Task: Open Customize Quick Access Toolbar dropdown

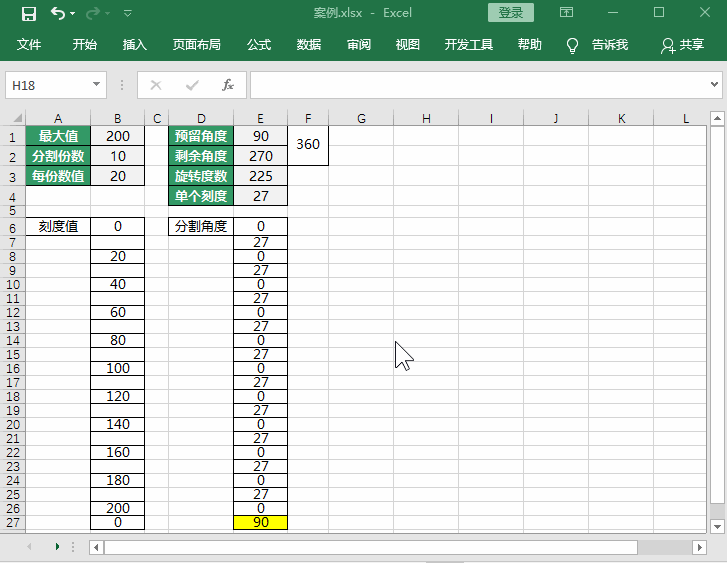Action: 128,13
